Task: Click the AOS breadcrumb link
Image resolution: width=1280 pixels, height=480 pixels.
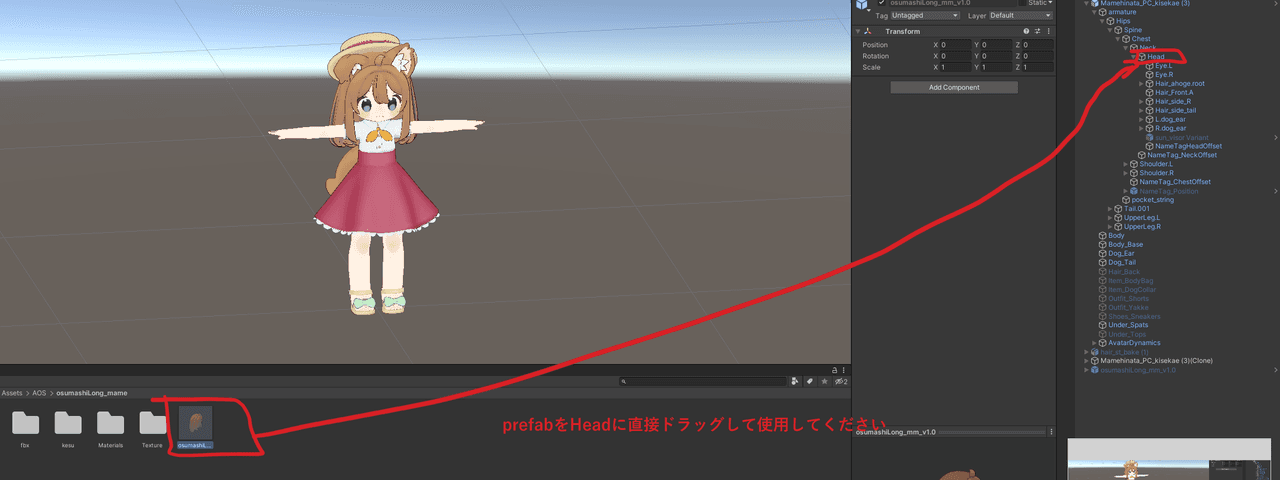Action: click(39, 393)
